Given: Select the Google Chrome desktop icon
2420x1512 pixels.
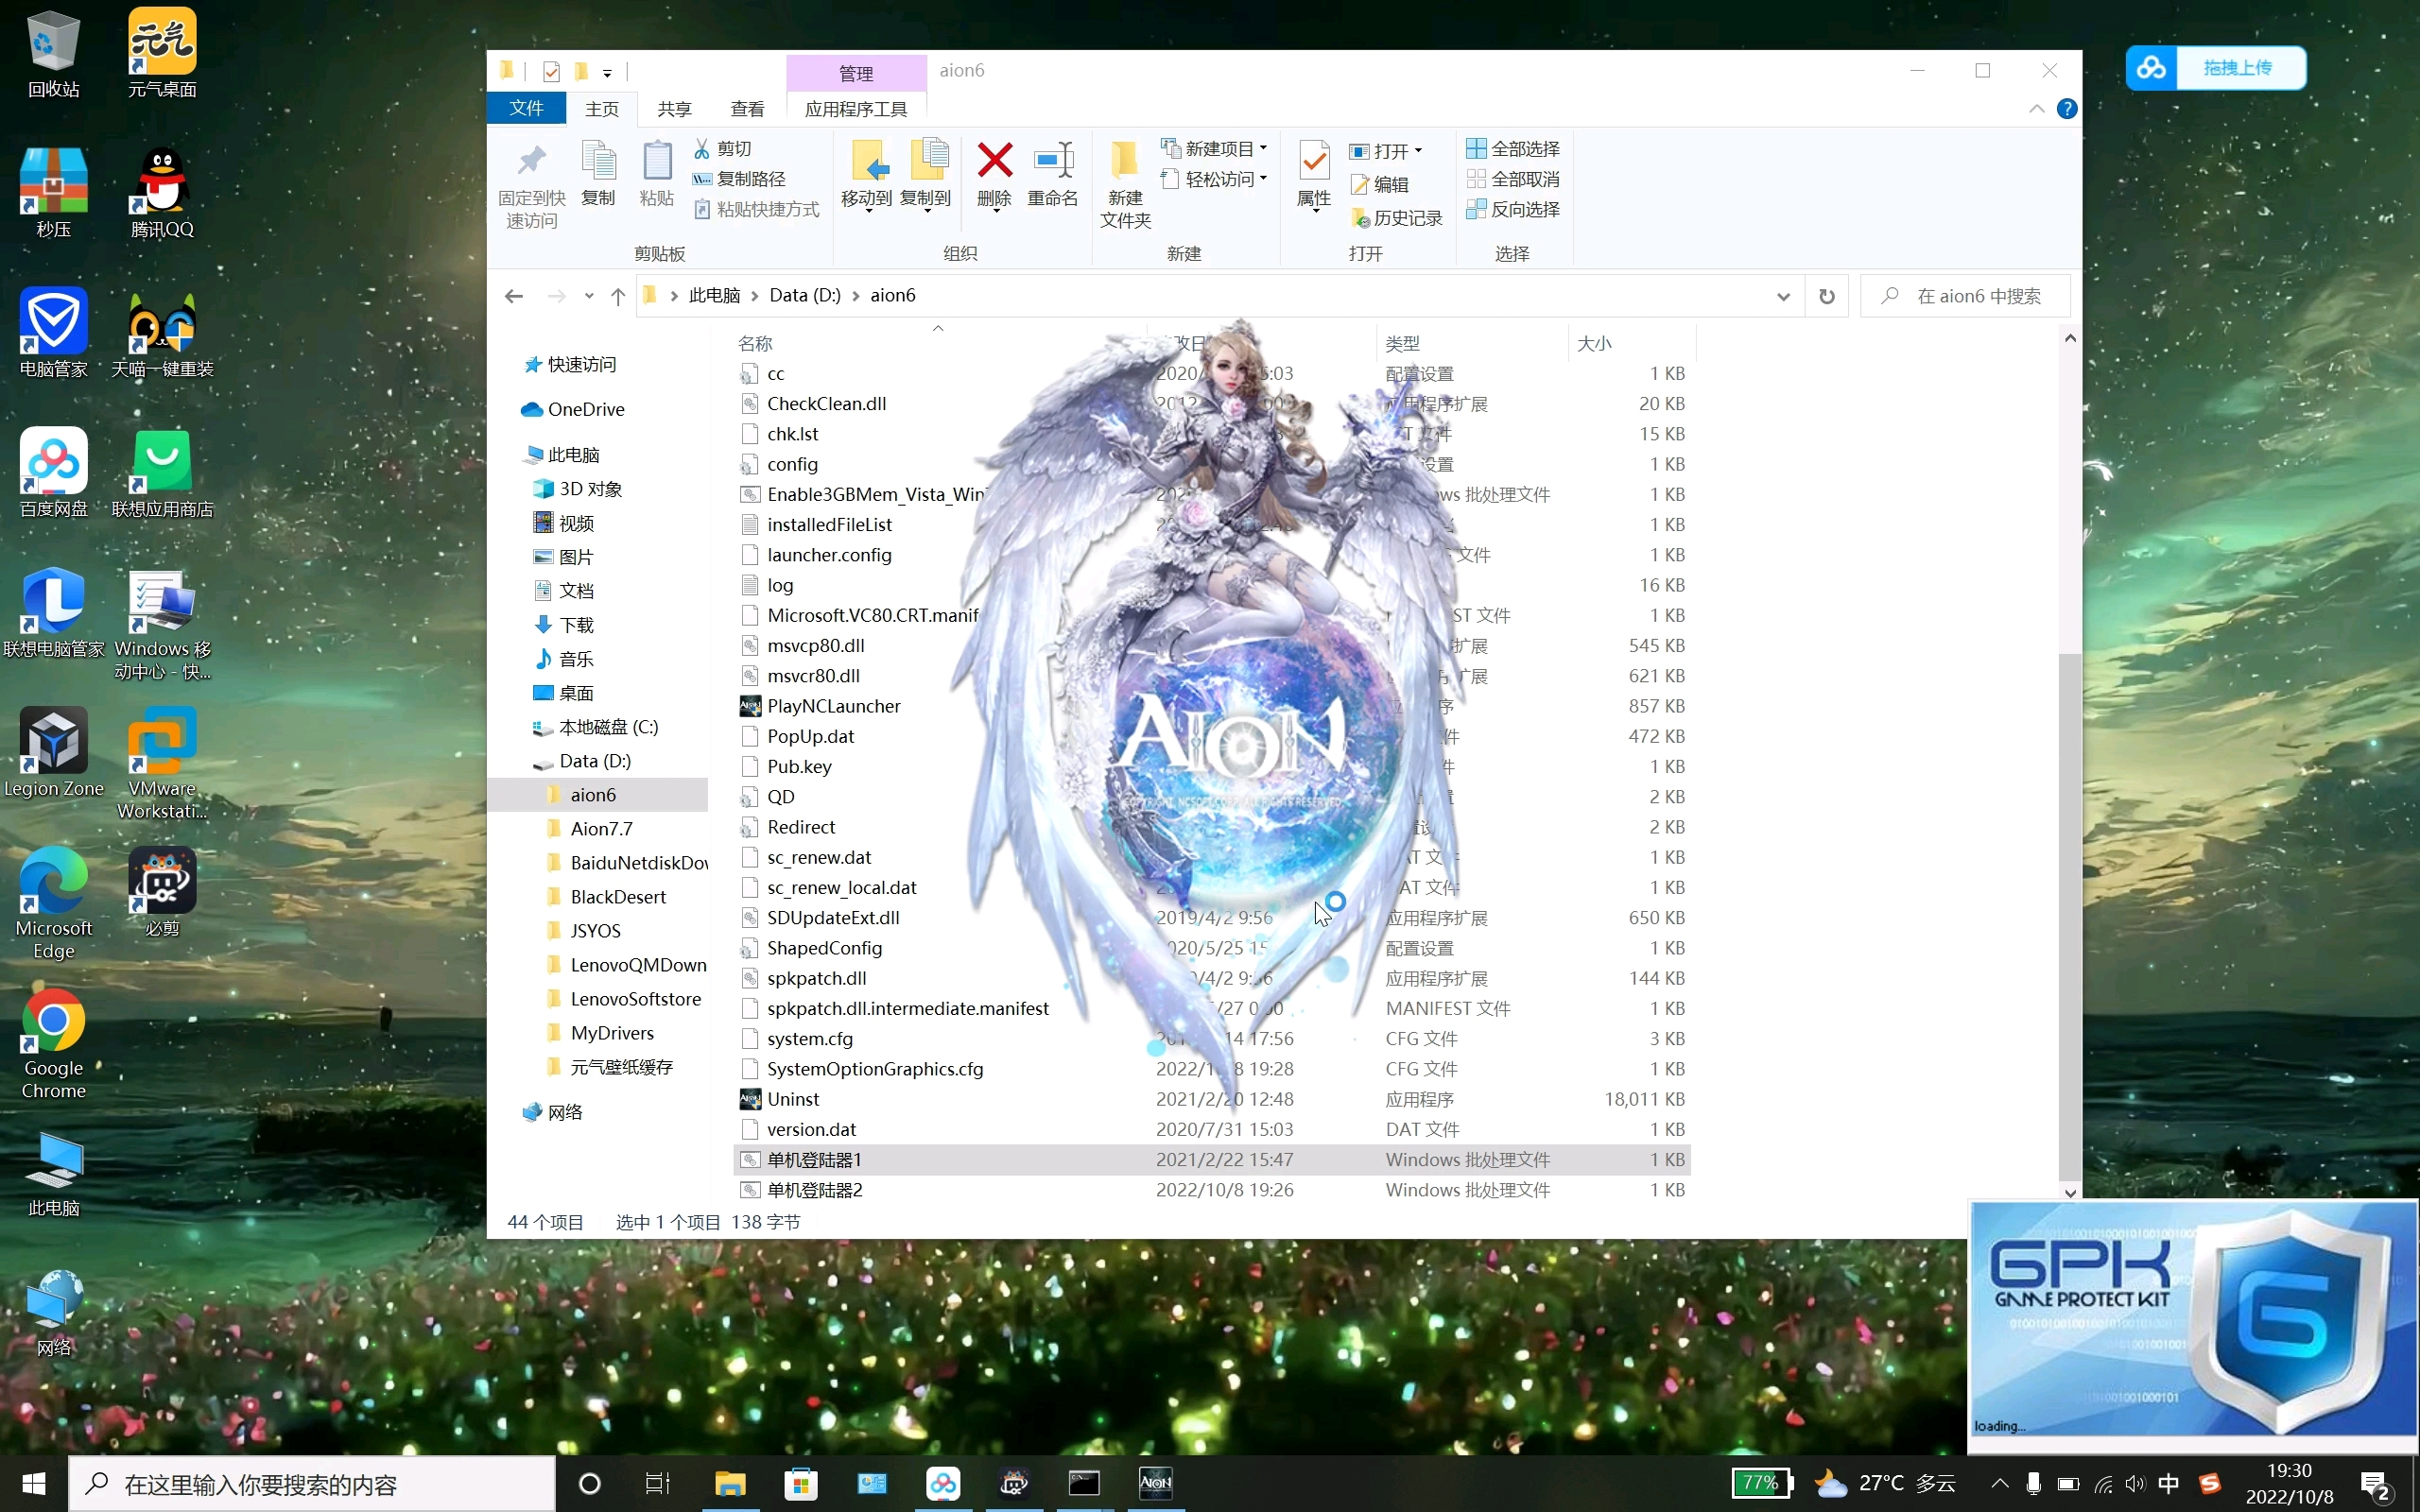Looking at the screenshot, I should coord(53,1044).
